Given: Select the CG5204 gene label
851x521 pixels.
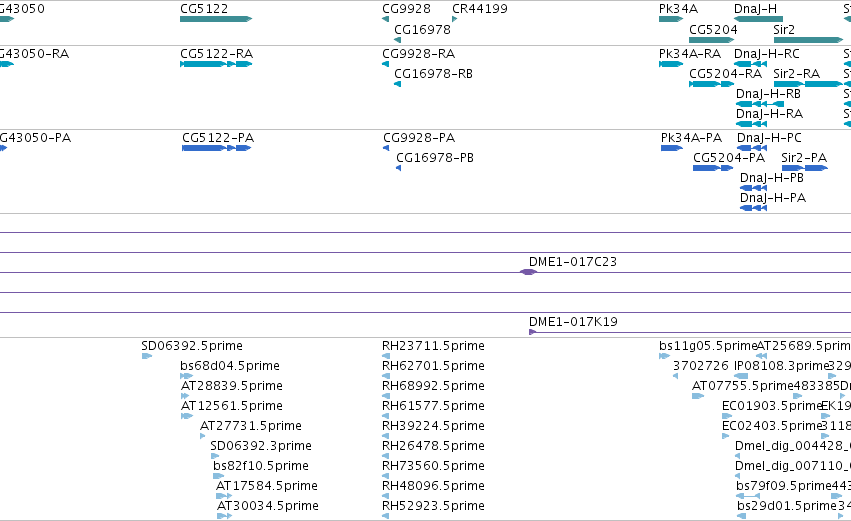Looking at the screenshot, I should coord(713,30).
